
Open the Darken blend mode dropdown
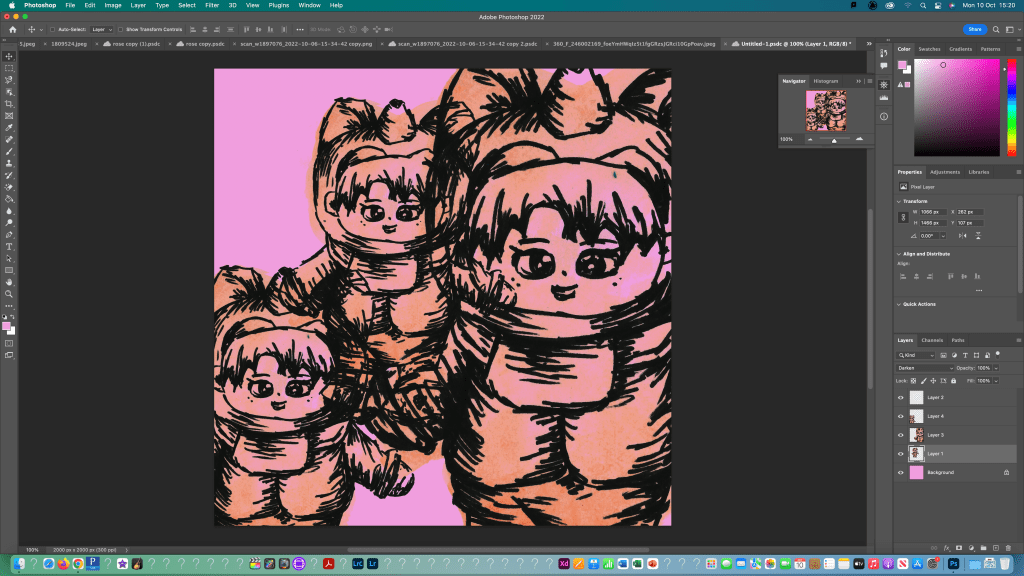(x=924, y=368)
